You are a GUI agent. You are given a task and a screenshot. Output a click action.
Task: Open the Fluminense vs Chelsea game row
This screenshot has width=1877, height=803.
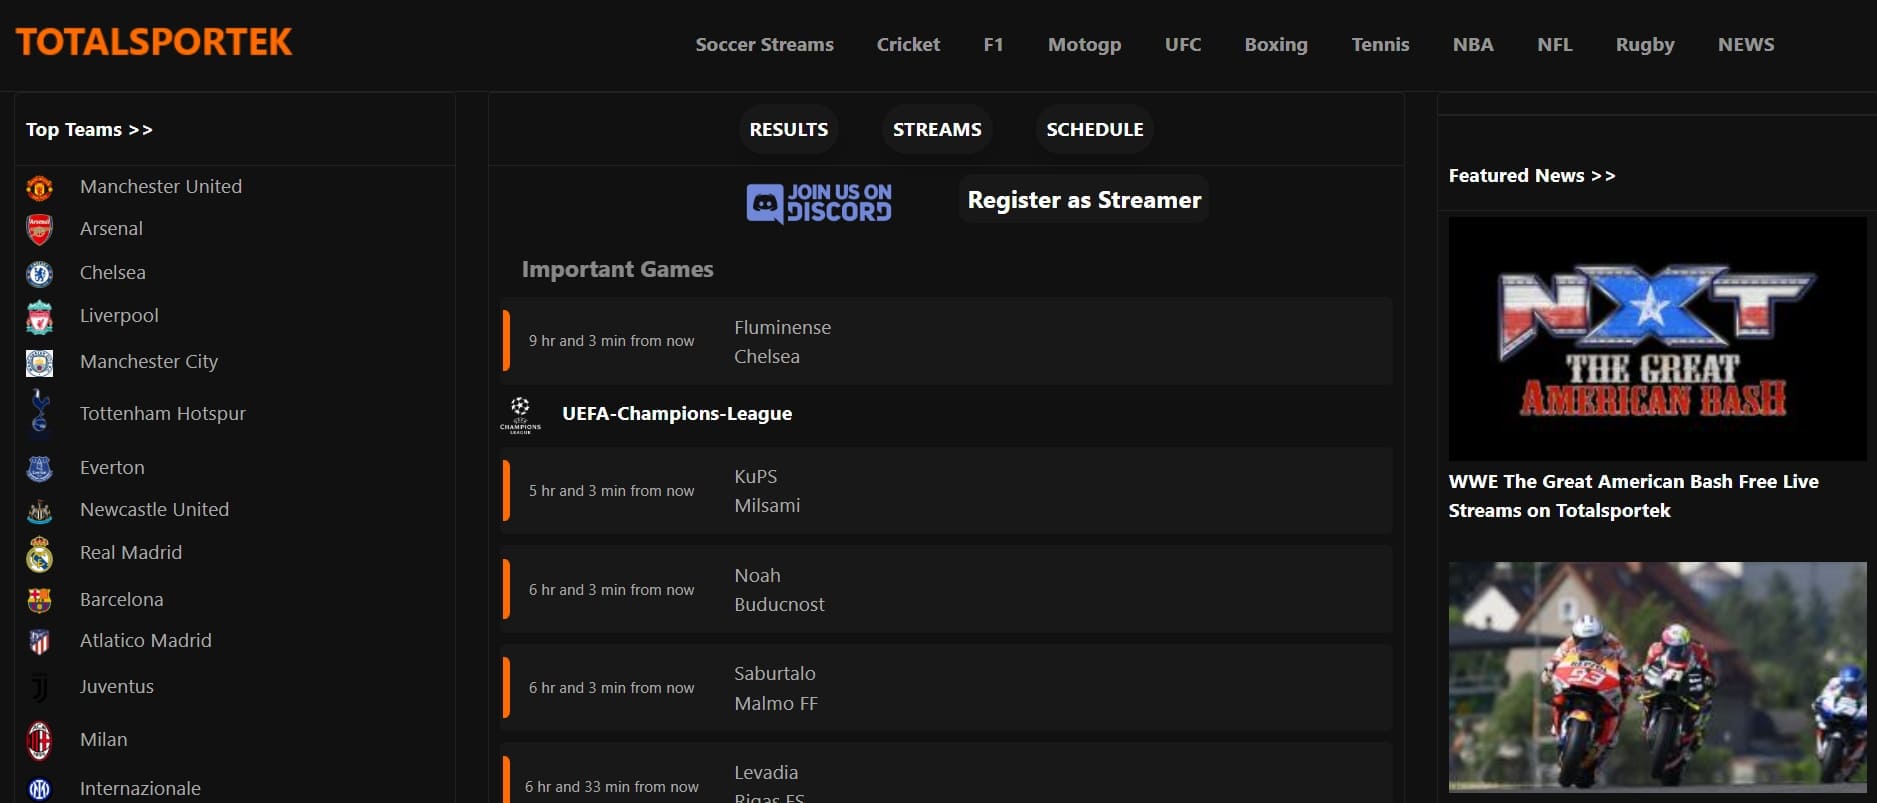pyautogui.click(x=946, y=341)
